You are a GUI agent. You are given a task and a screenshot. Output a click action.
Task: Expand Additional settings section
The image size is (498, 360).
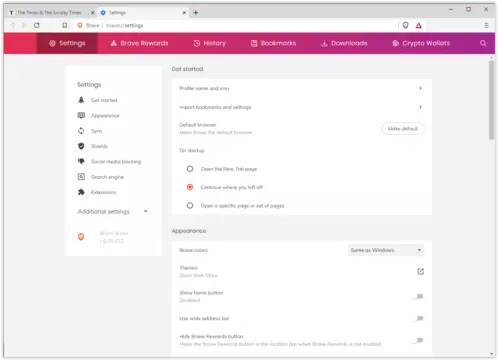113,212
